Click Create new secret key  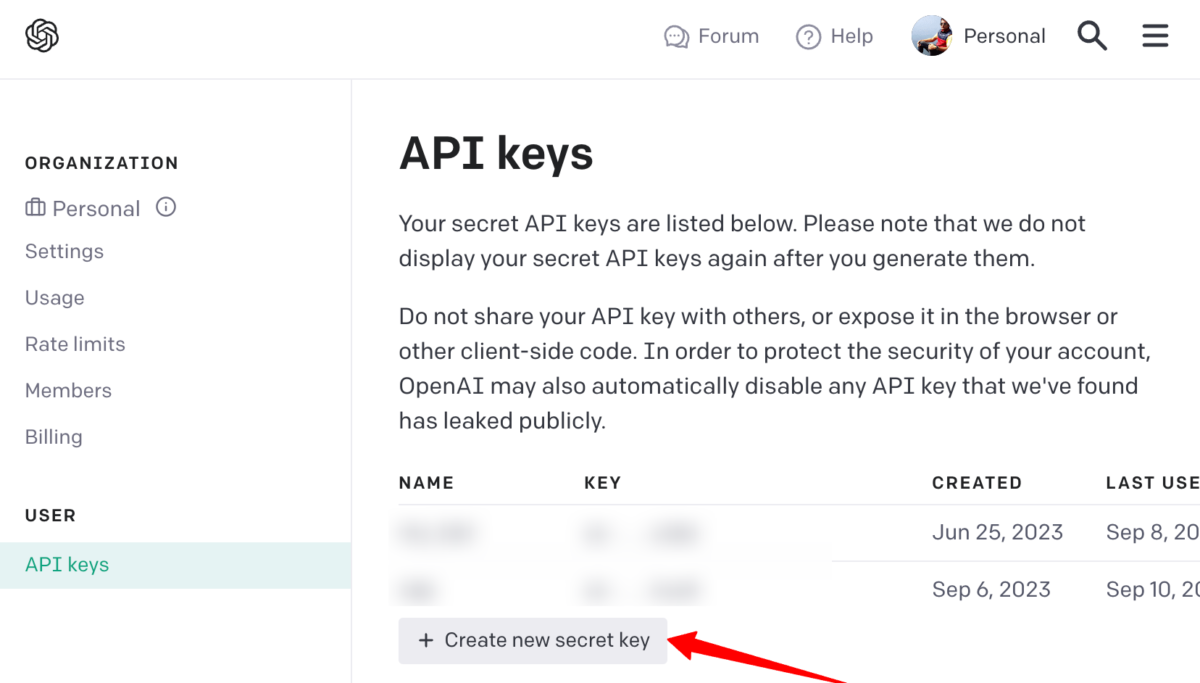coord(533,640)
